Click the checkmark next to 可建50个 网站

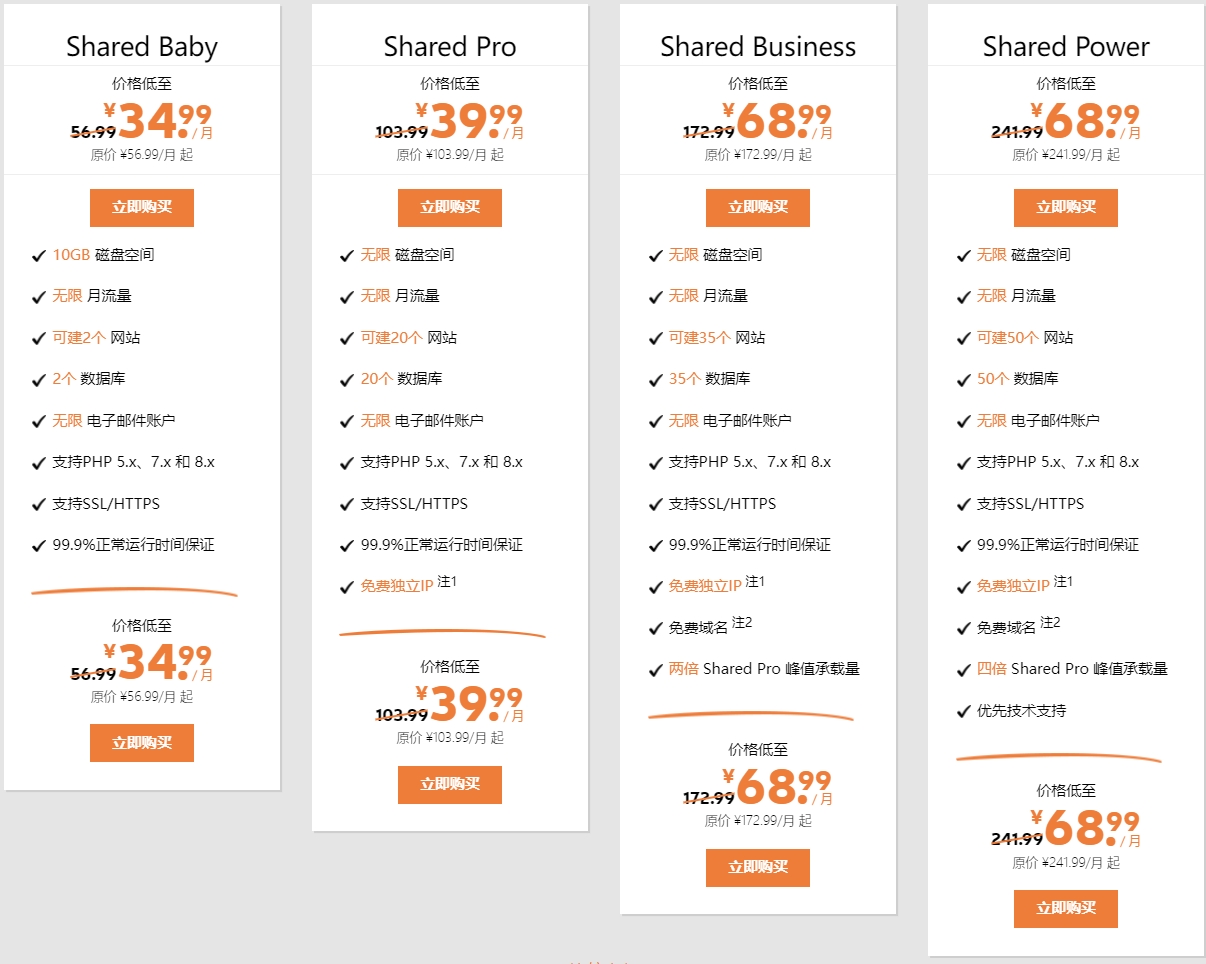(x=963, y=339)
